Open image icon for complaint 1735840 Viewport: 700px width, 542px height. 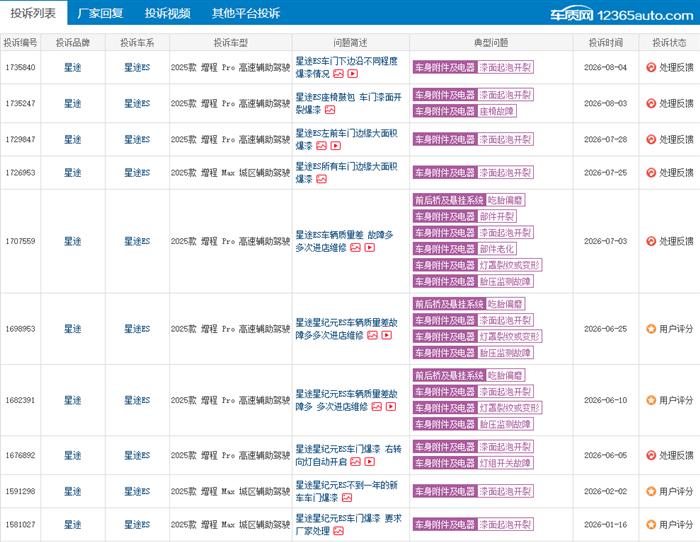[x=338, y=74]
